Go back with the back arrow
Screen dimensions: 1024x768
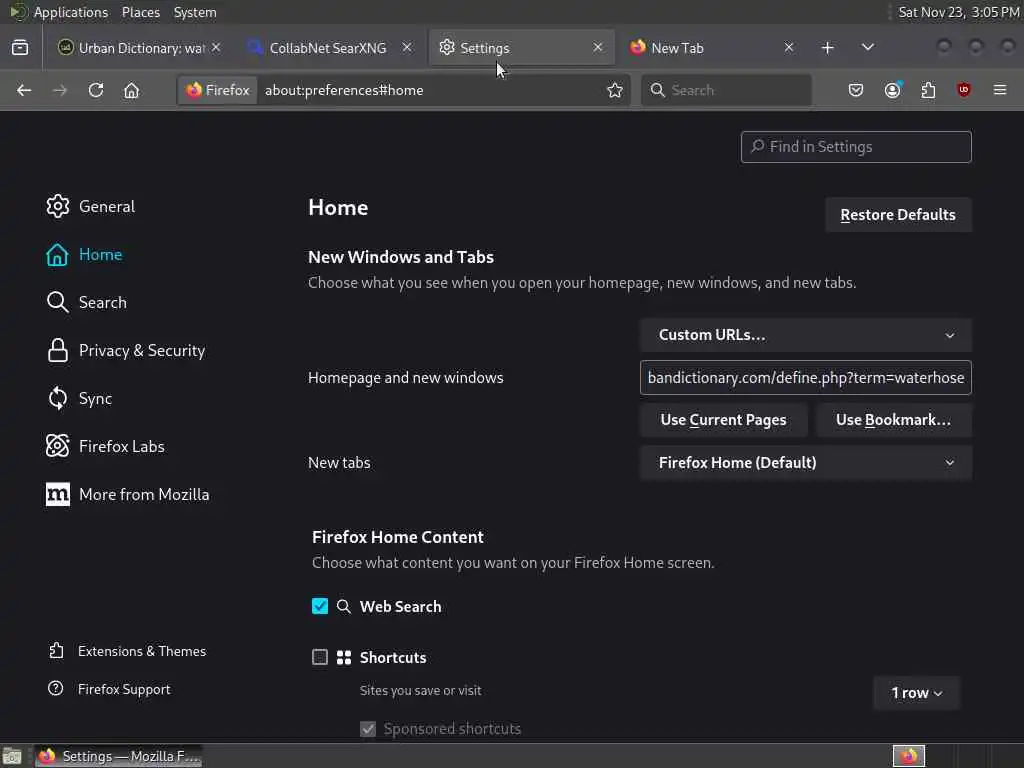[x=24, y=90]
